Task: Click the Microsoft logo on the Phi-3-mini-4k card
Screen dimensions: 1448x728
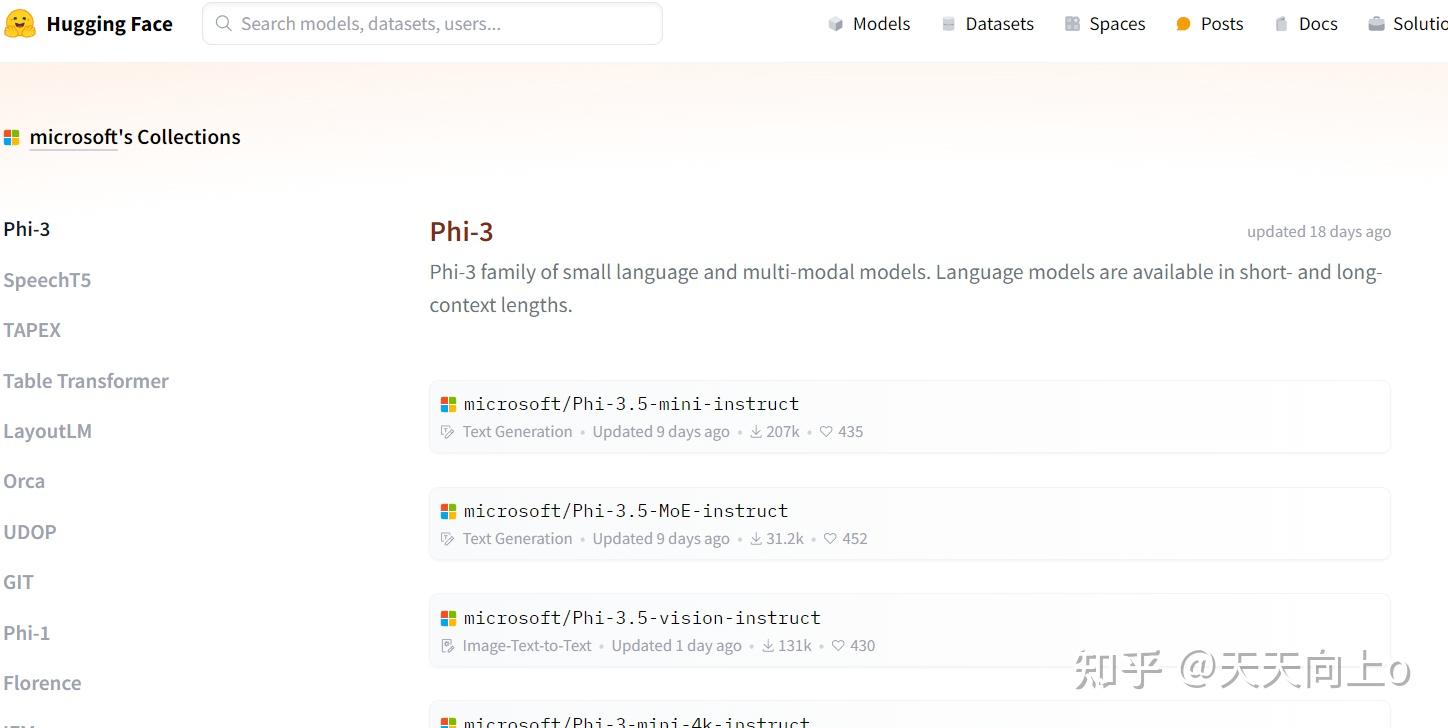Action: [x=448, y=721]
